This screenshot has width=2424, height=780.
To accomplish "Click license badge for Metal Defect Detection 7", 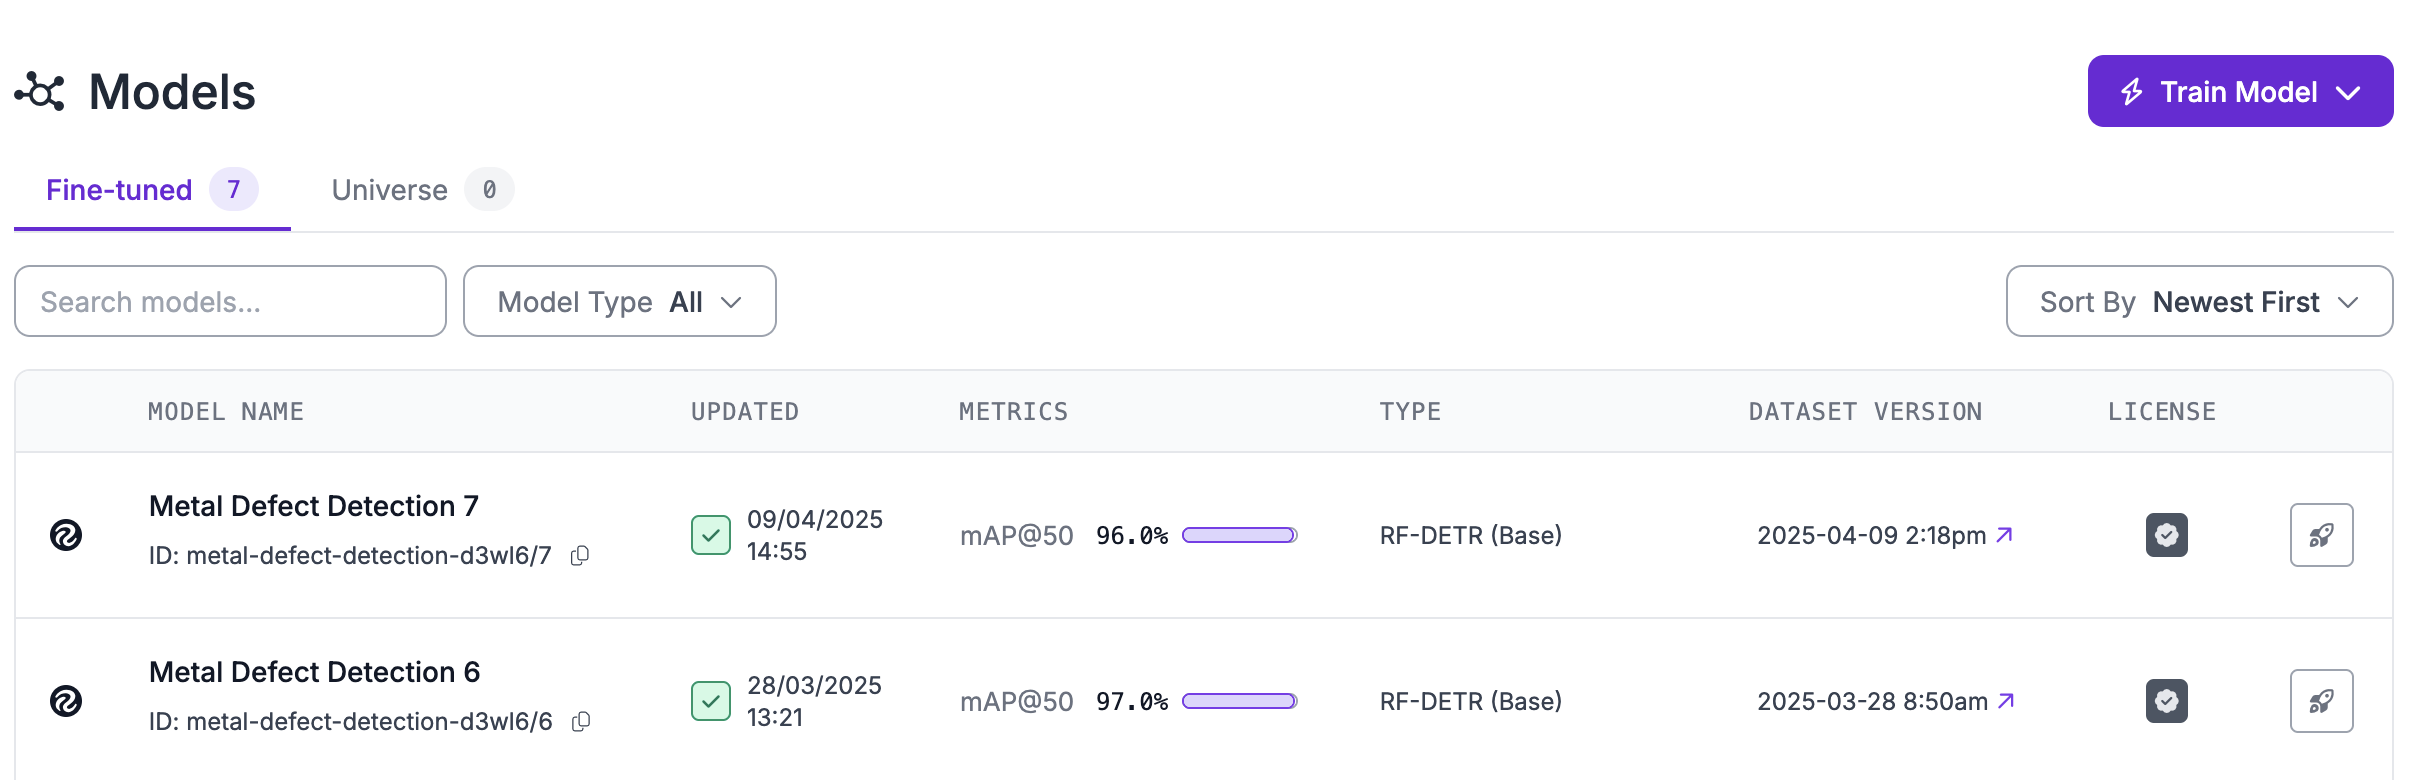I will (x=2166, y=535).
